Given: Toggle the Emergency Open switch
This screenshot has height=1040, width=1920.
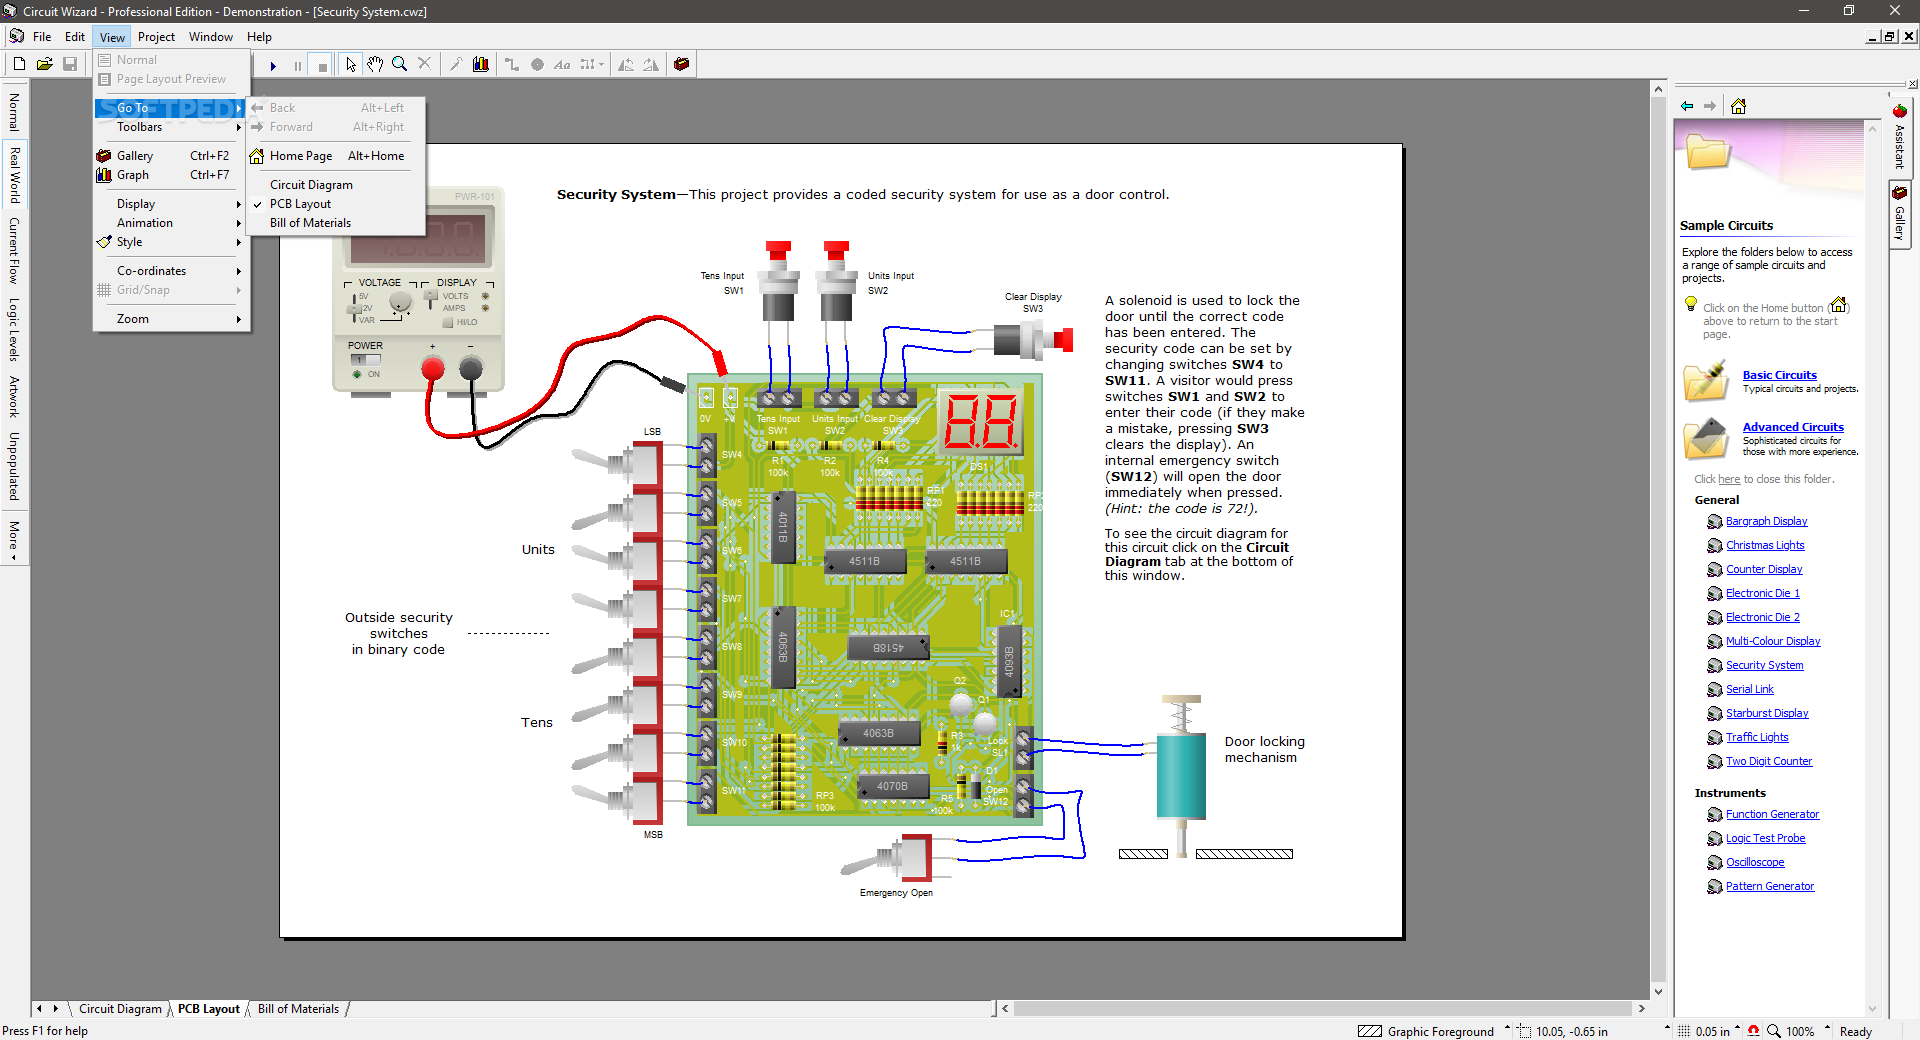Looking at the screenshot, I should (x=888, y=857).
